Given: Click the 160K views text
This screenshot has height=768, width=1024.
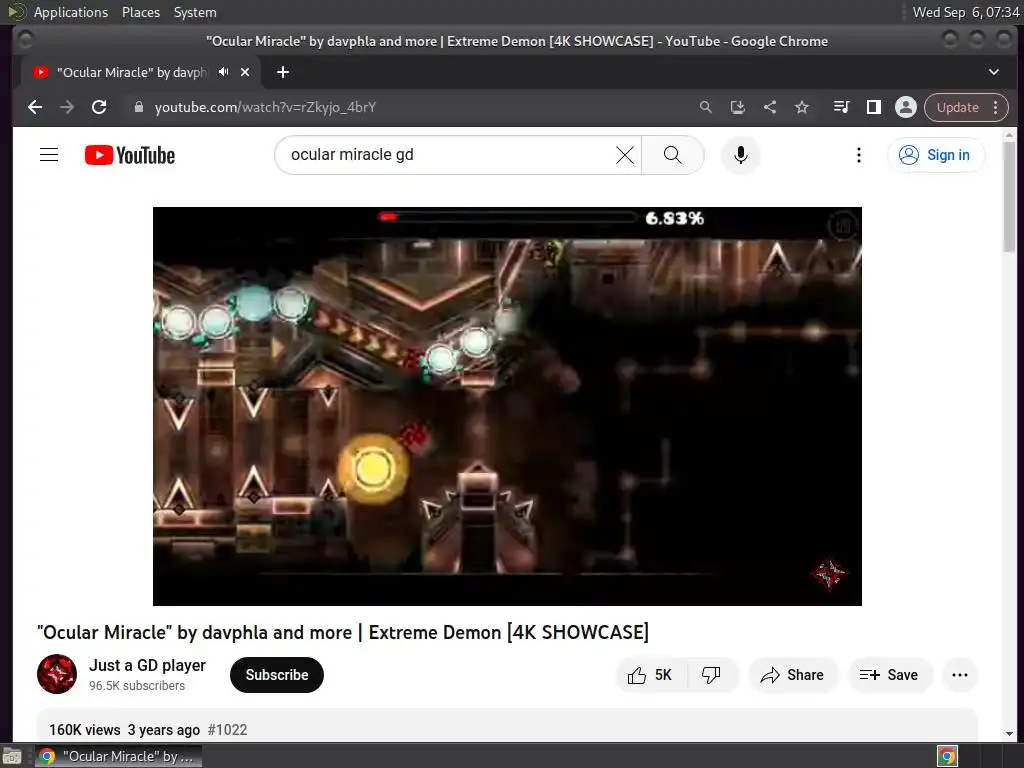Looking at the screenshot, I should coord(84,729).
